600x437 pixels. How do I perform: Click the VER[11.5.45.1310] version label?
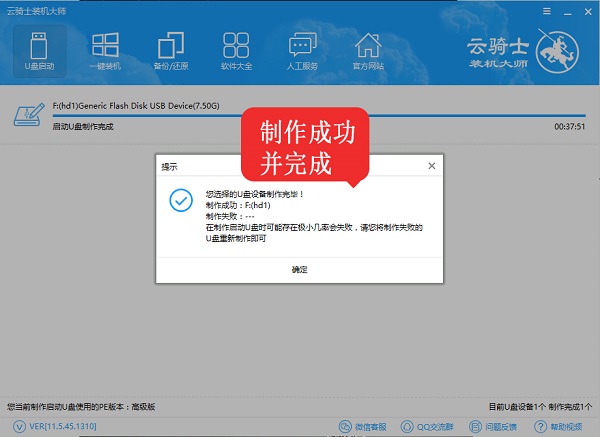click(63, 426)
